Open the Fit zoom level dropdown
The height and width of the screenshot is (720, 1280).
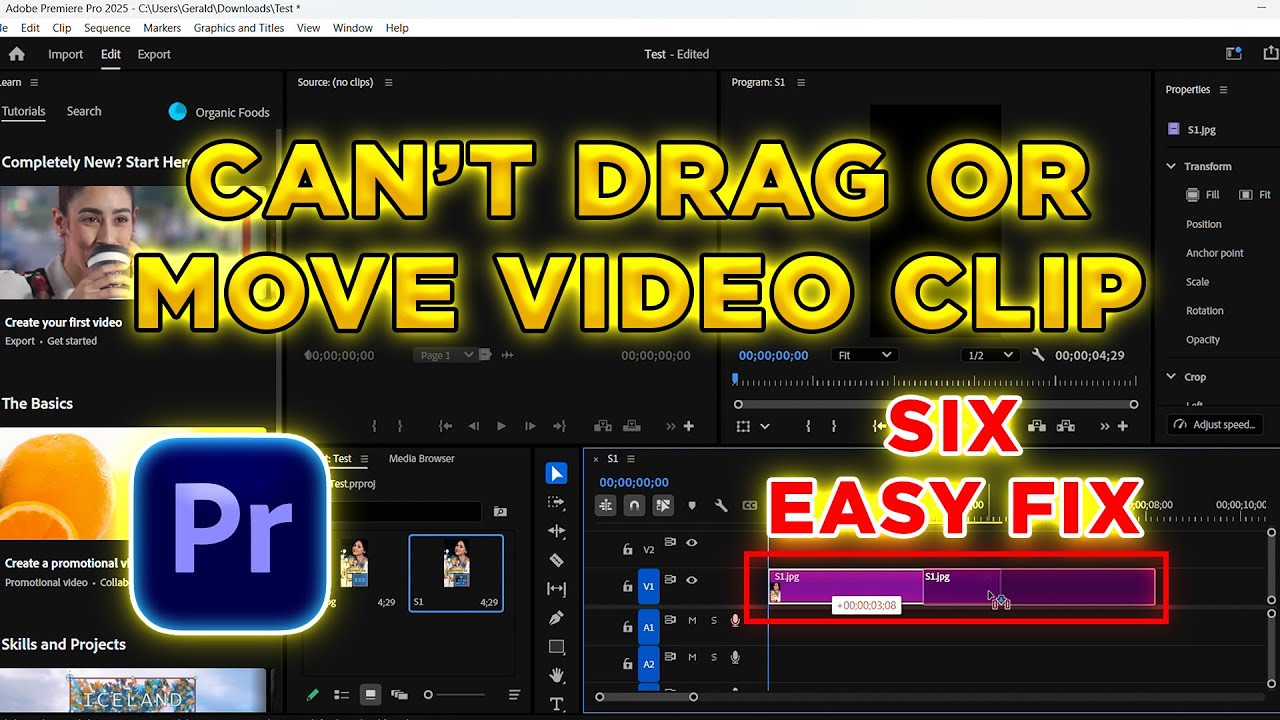864,355
